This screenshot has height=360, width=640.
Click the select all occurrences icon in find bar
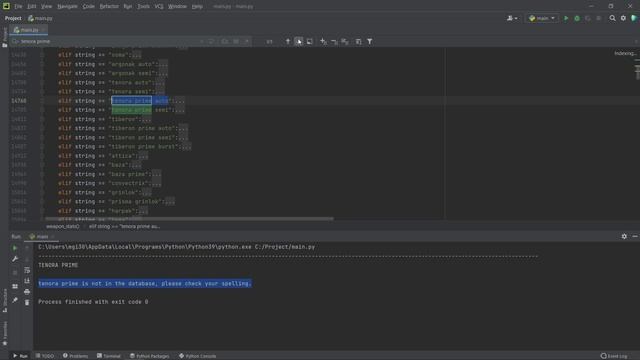[345, 41]
